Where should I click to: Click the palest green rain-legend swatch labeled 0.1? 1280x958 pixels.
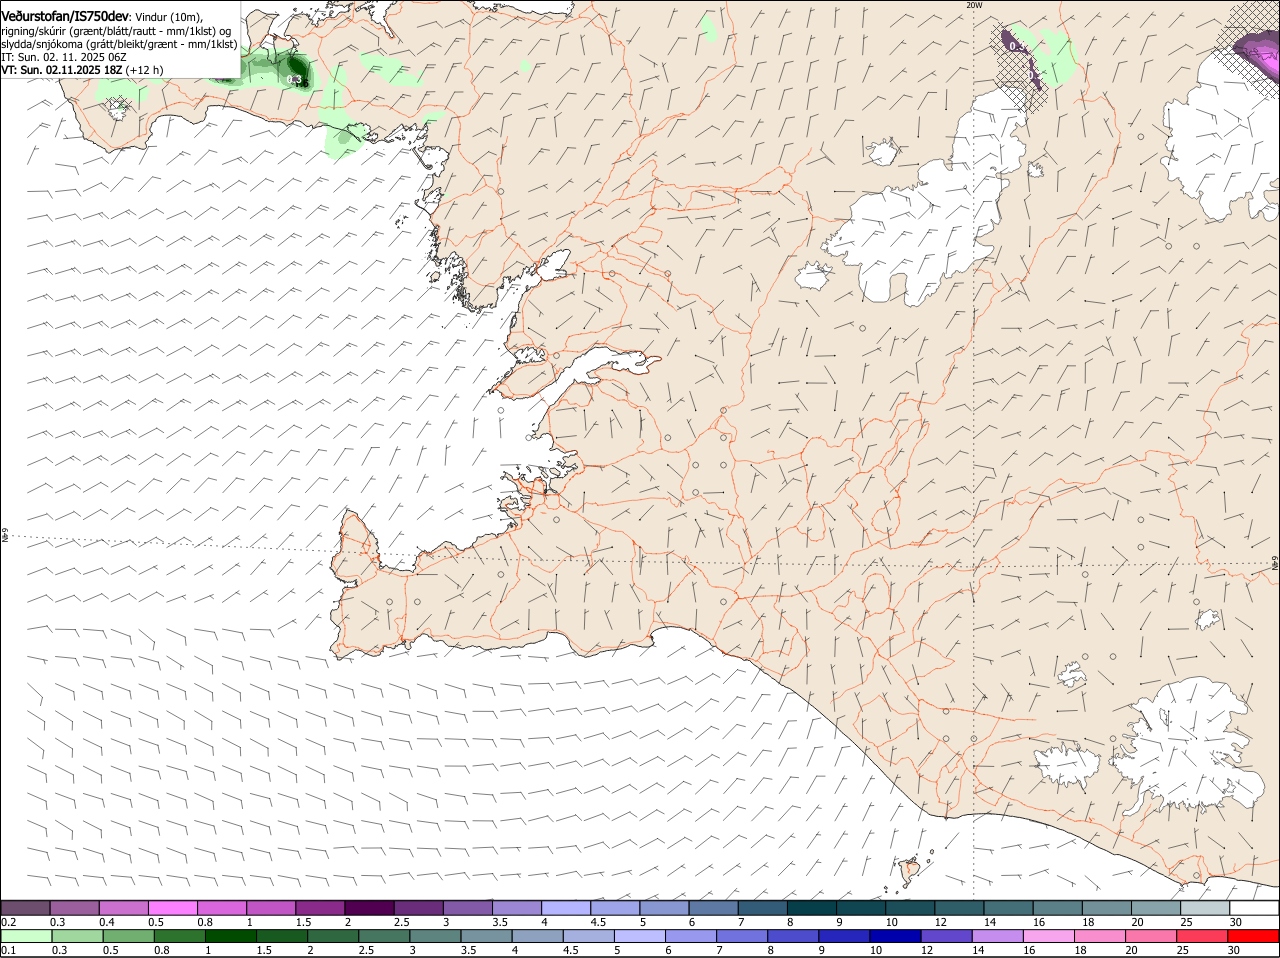coord(26,936)
